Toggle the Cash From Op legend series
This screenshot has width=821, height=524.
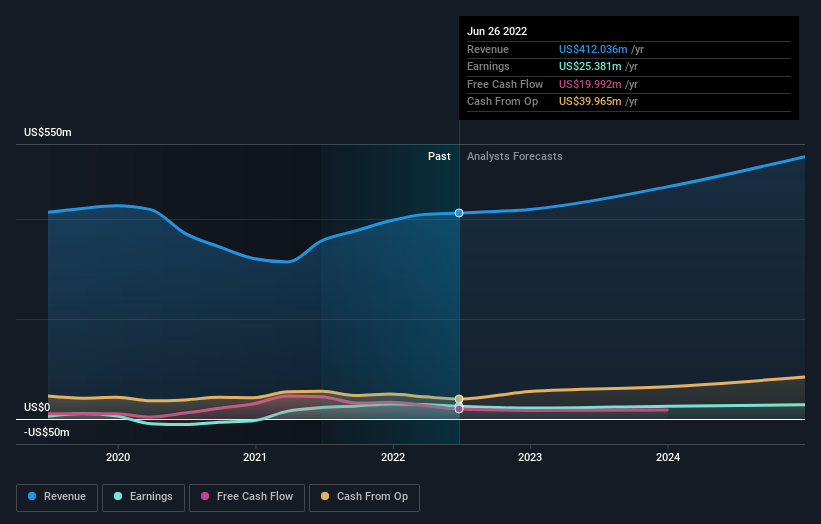coord(364,497)
